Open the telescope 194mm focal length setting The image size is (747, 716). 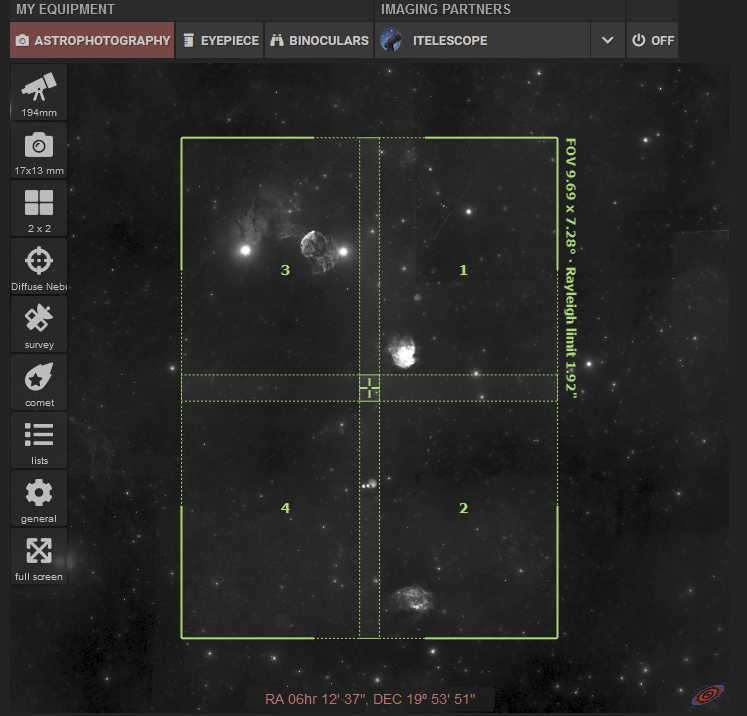[x=39, y=93]
